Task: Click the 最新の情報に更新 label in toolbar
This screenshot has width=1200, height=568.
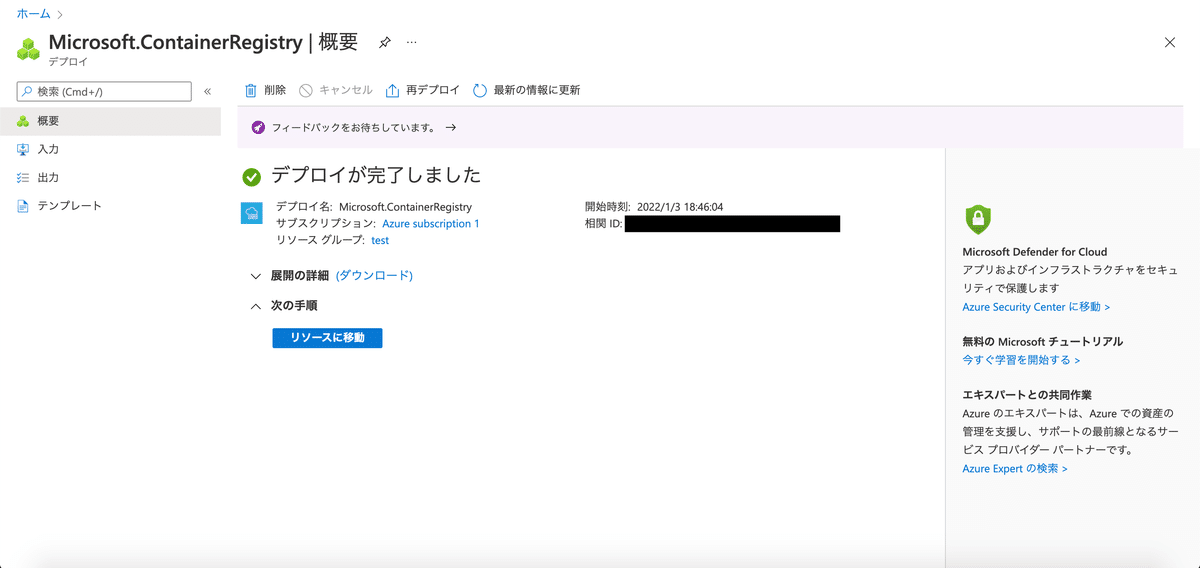Action: tap(537, 90)
